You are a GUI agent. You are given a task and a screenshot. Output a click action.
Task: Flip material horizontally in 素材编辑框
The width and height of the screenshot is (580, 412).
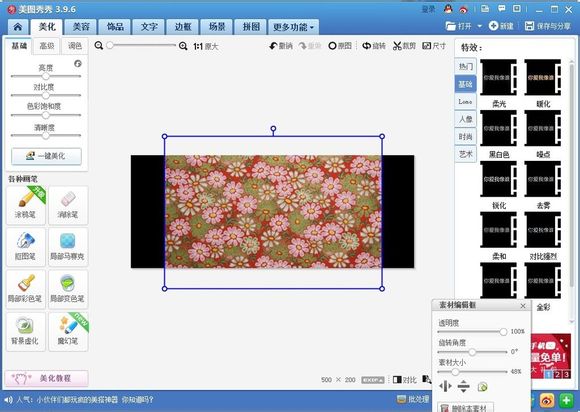[445, 386]
